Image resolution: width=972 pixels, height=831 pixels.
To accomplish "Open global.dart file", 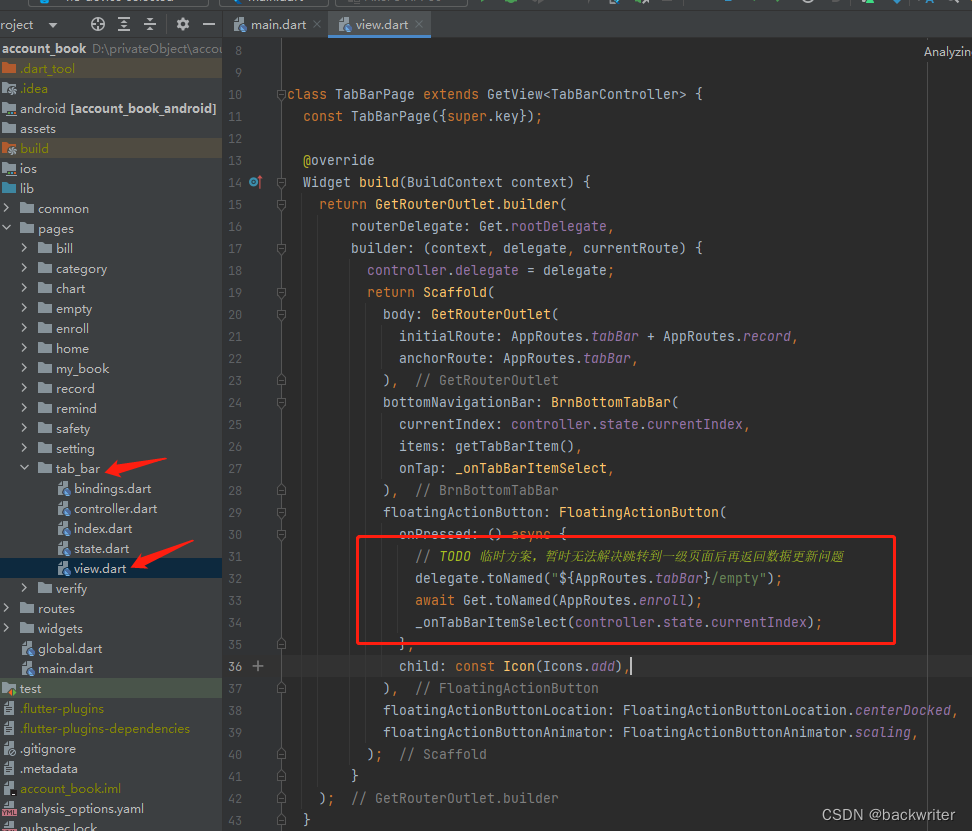I will pos(111,648).
